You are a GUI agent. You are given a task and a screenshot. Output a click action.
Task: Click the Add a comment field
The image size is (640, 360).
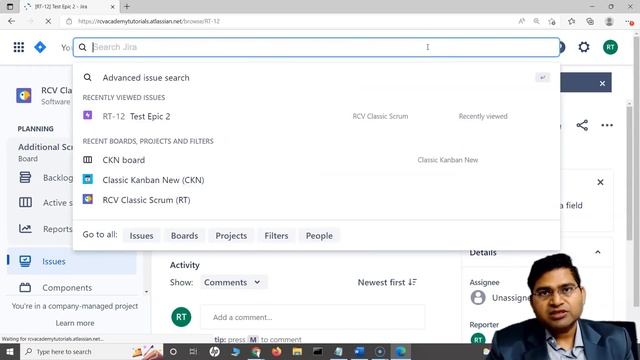click(x=312, y=317)
